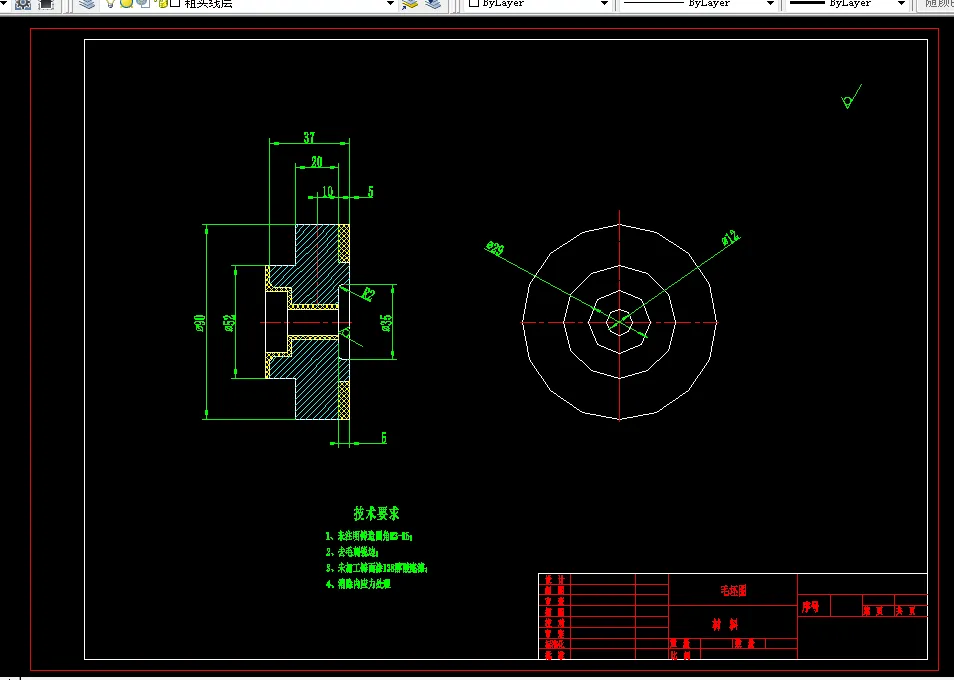Select technical requirement line 4 消除内应力处理
This screenshot has width=954, height=680.
point(358,584)
